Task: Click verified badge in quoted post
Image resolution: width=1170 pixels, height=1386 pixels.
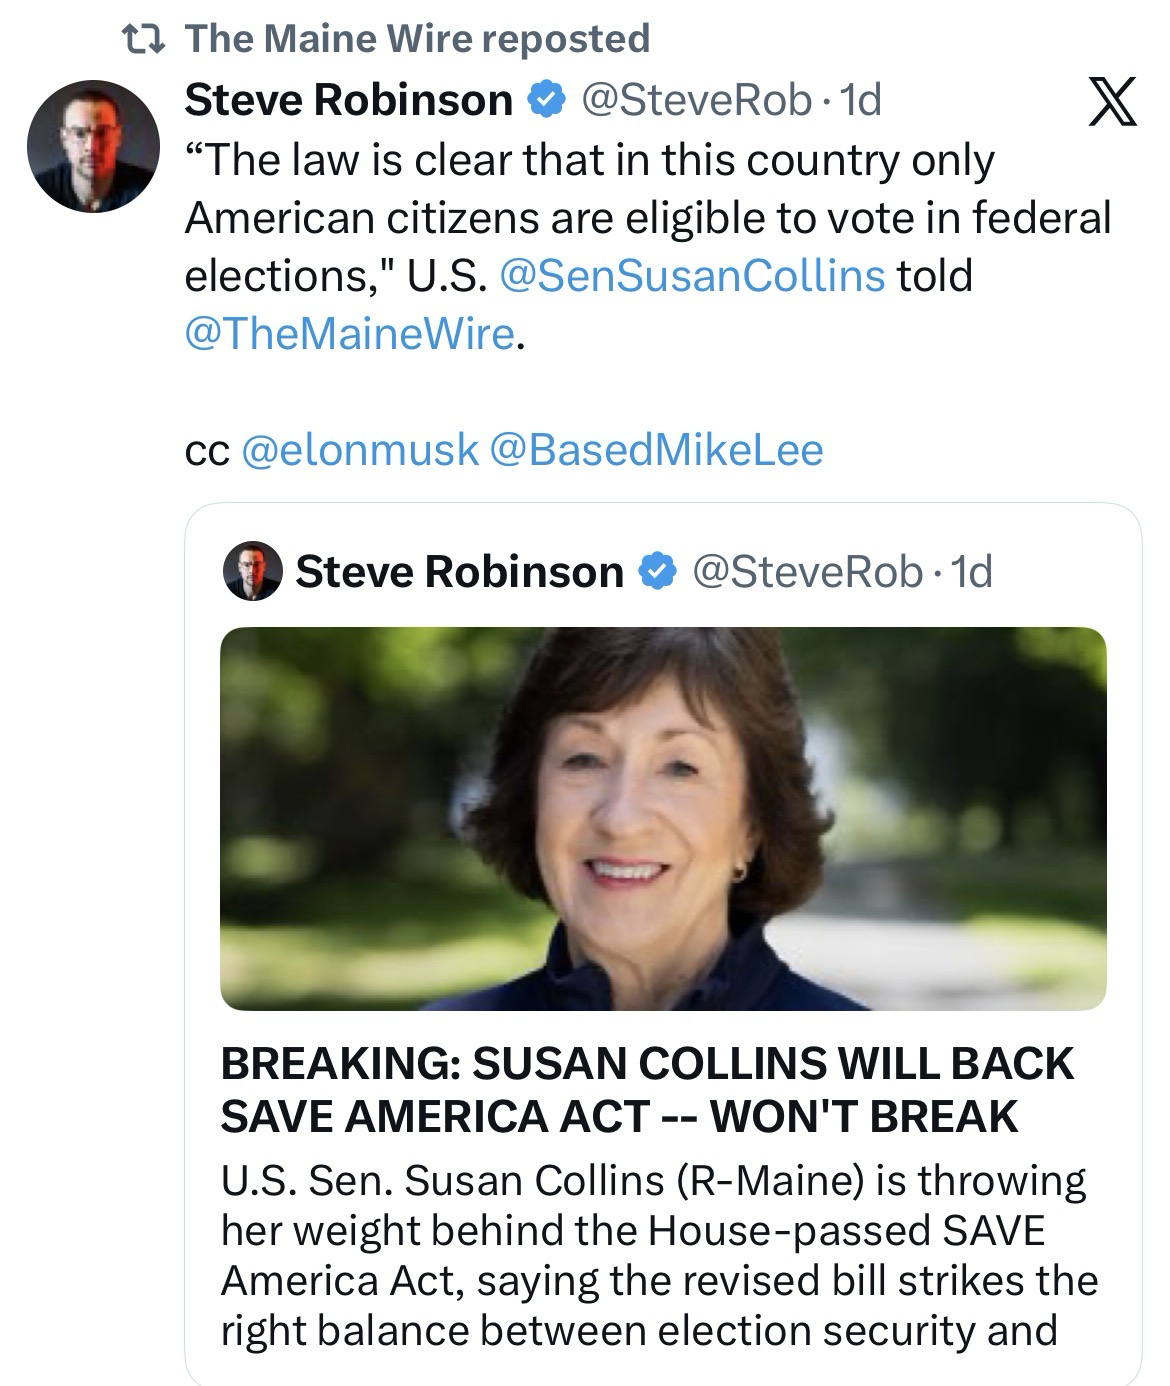Action: (654, 572)
